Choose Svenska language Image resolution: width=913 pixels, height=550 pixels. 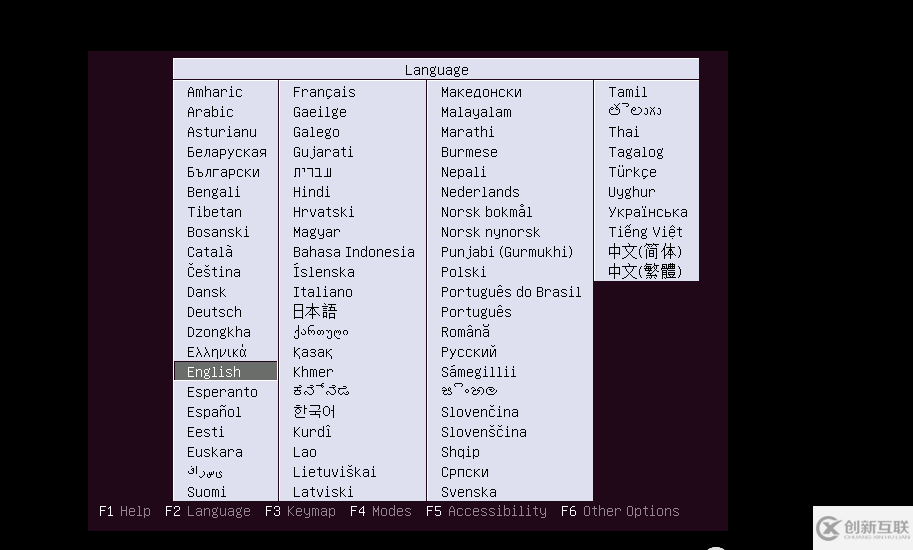(468, 492)
